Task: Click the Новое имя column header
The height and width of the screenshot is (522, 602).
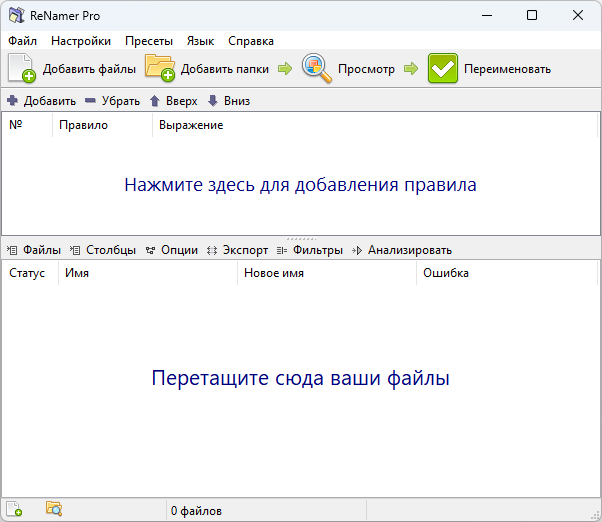Action: tap(274, 273)
